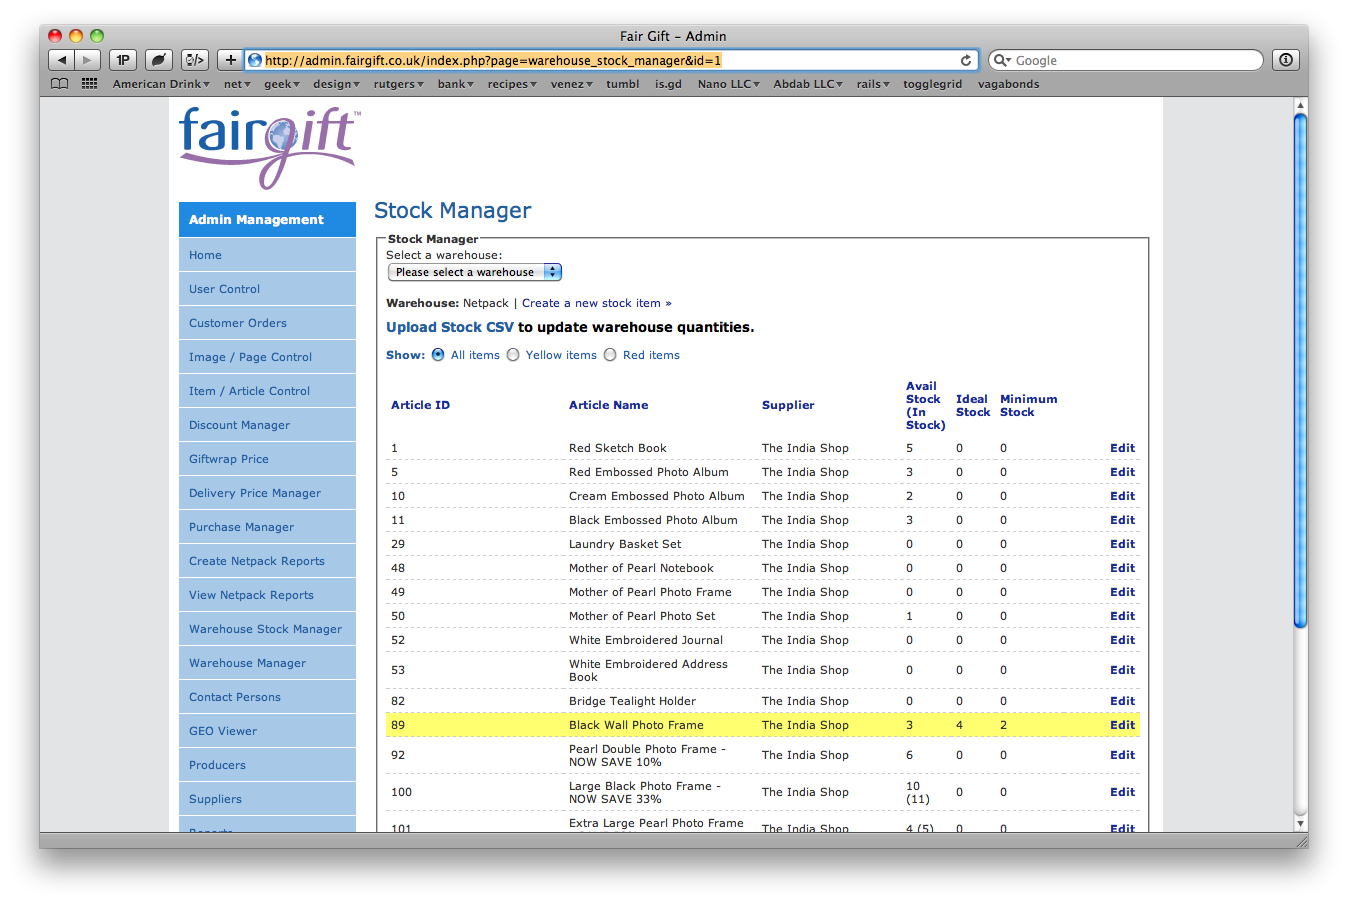Screen dimensions: 1348x900
Task: Click the browser back arrow button
Action: coord(62,60)
